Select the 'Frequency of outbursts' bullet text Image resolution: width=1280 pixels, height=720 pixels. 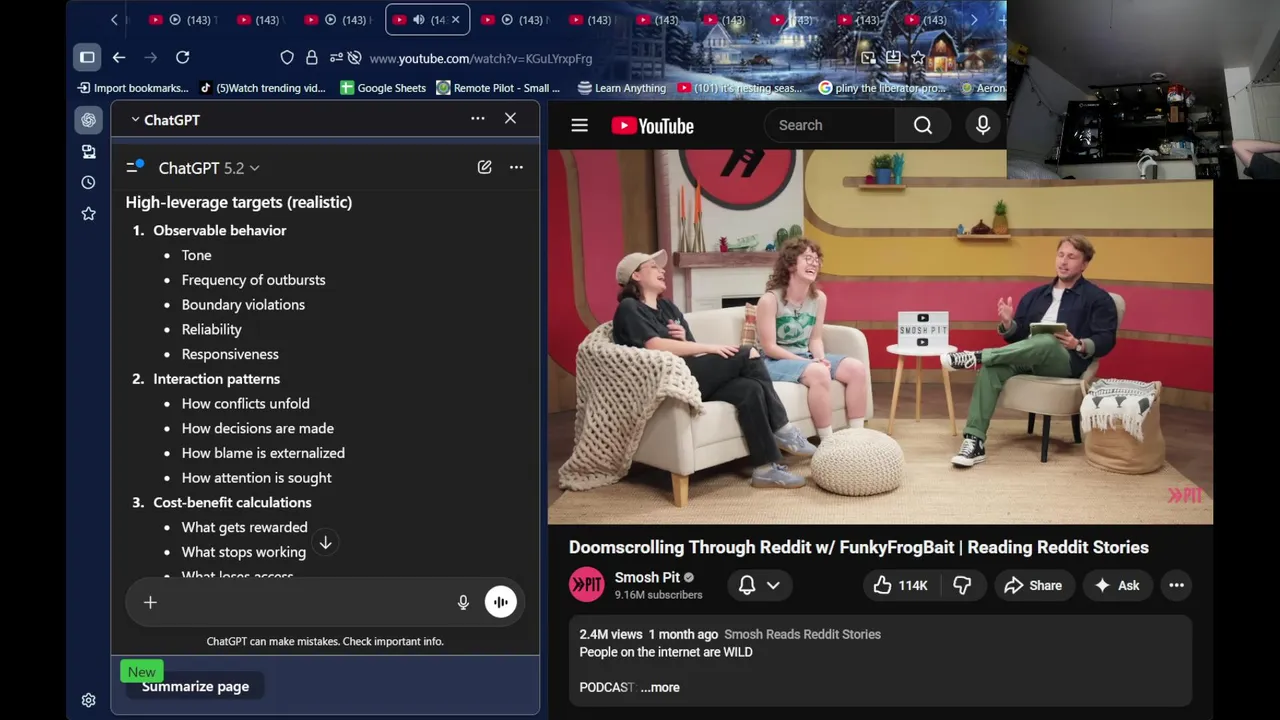(253, 280)
